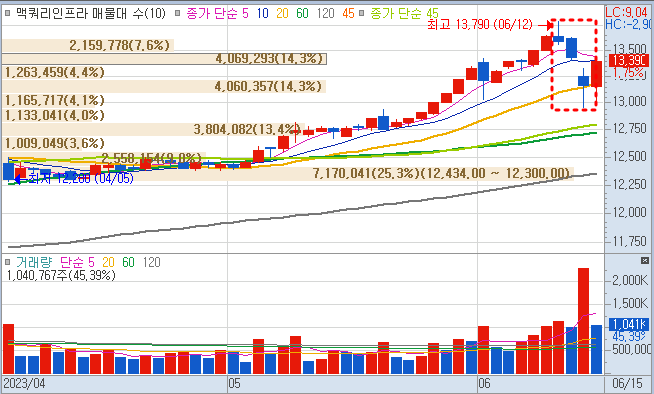This screenshot has height=394, width=654.
Task: Click the 13,000 price axis label
Action: tap(630, 101)
